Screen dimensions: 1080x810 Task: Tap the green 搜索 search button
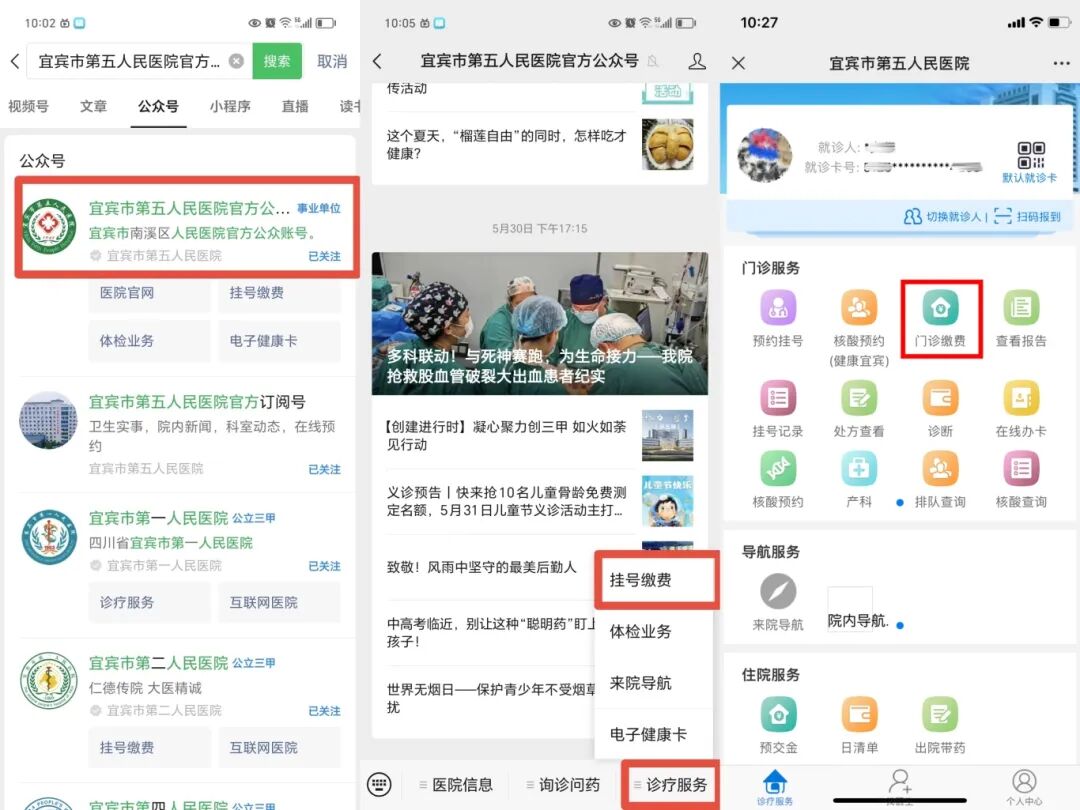coord(277,61)
